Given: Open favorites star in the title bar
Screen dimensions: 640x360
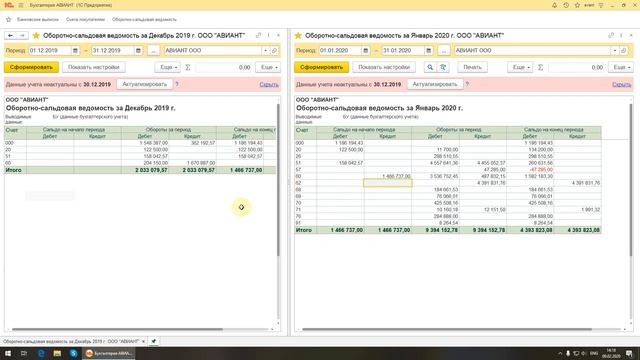Looking at the screenshot, I should tap(577, 5).
